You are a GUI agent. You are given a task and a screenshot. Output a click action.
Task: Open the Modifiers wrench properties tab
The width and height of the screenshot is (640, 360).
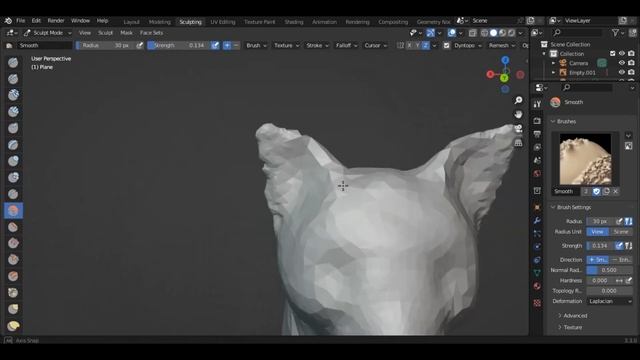(537, 220)
